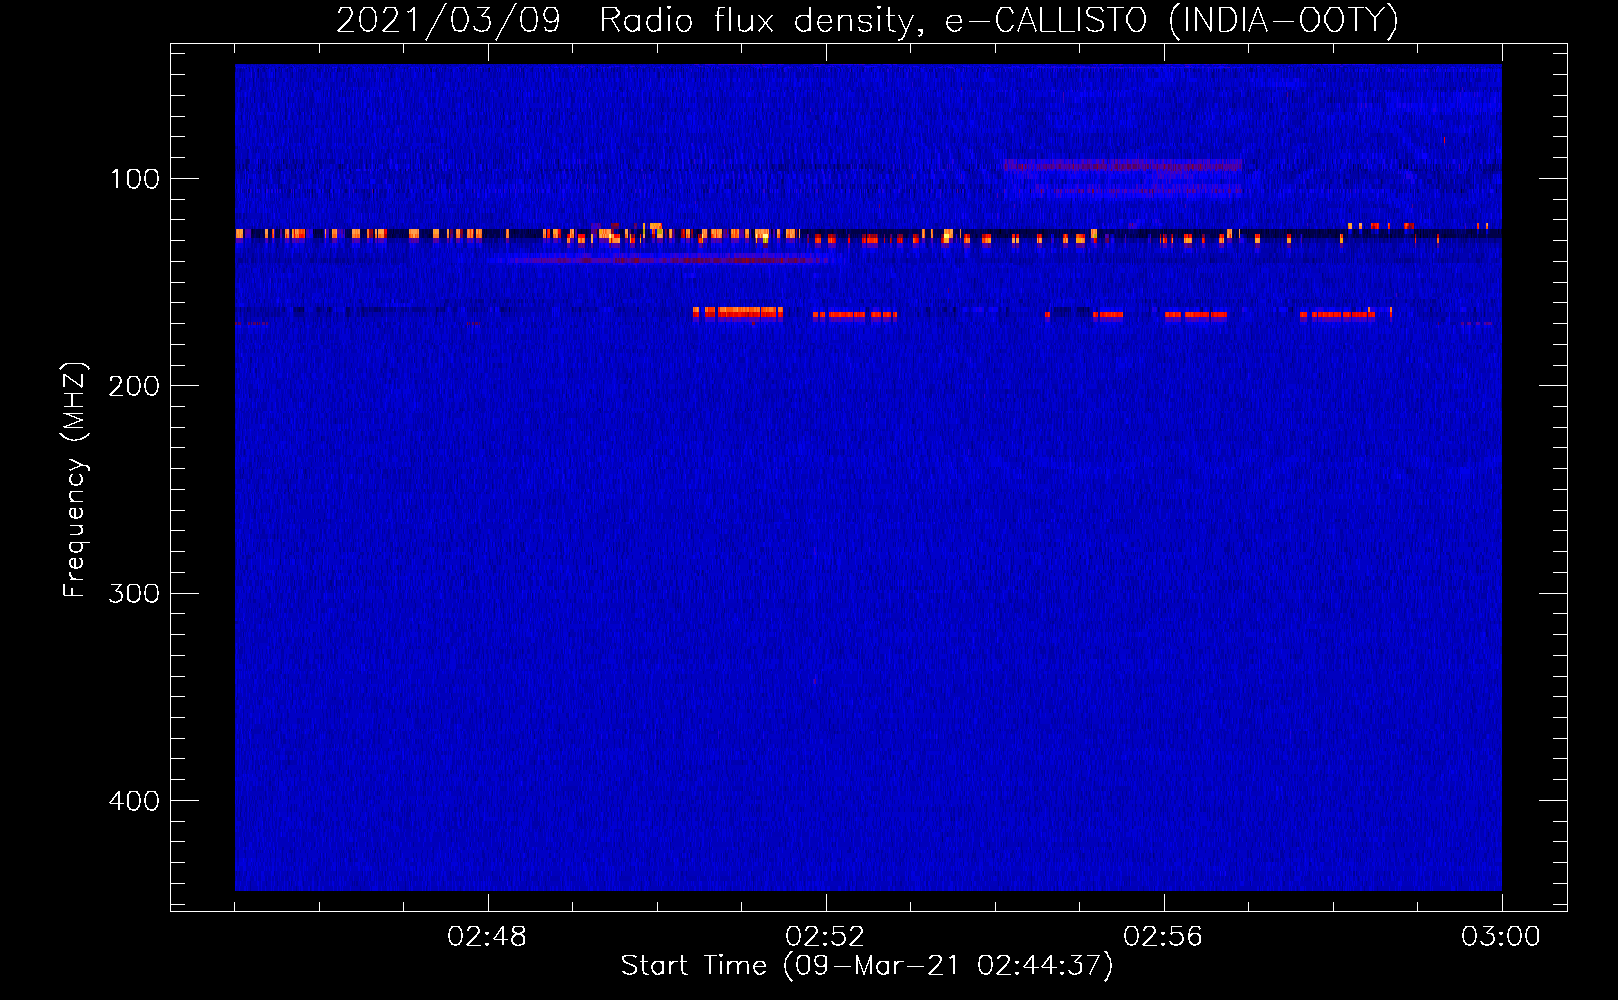
Task: Click the plot title 'Radio flux density, e-CALLISTO (INDIA-OOTY)'
Action: click(x=998, y=20)
